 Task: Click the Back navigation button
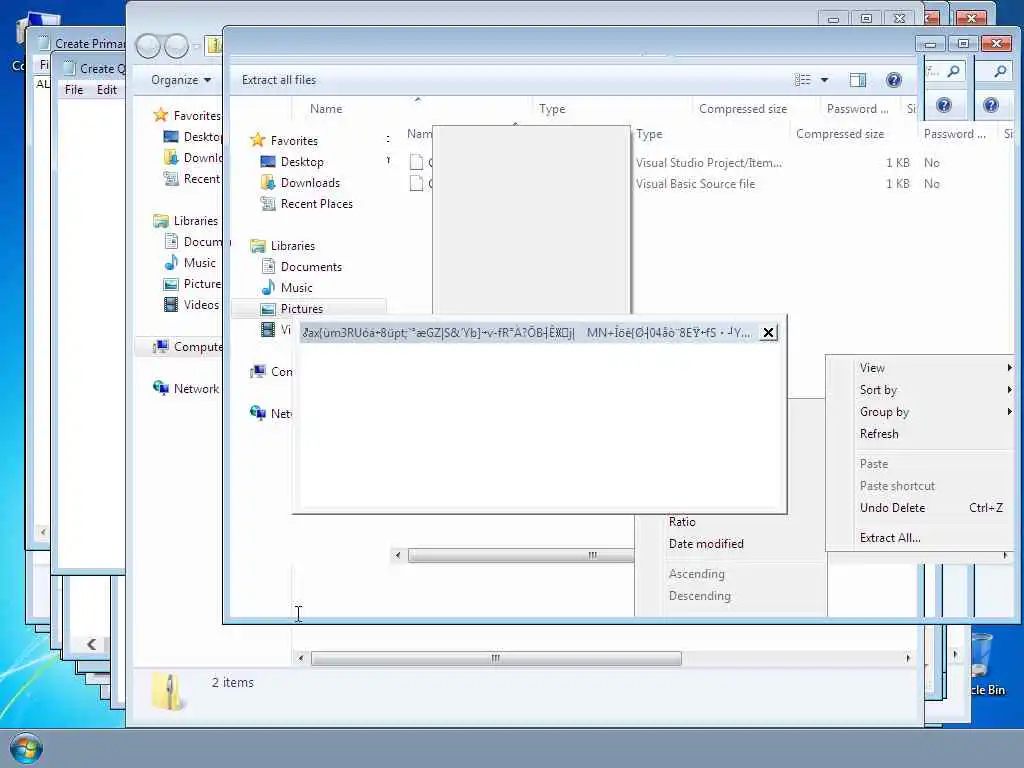click(148, 46)
